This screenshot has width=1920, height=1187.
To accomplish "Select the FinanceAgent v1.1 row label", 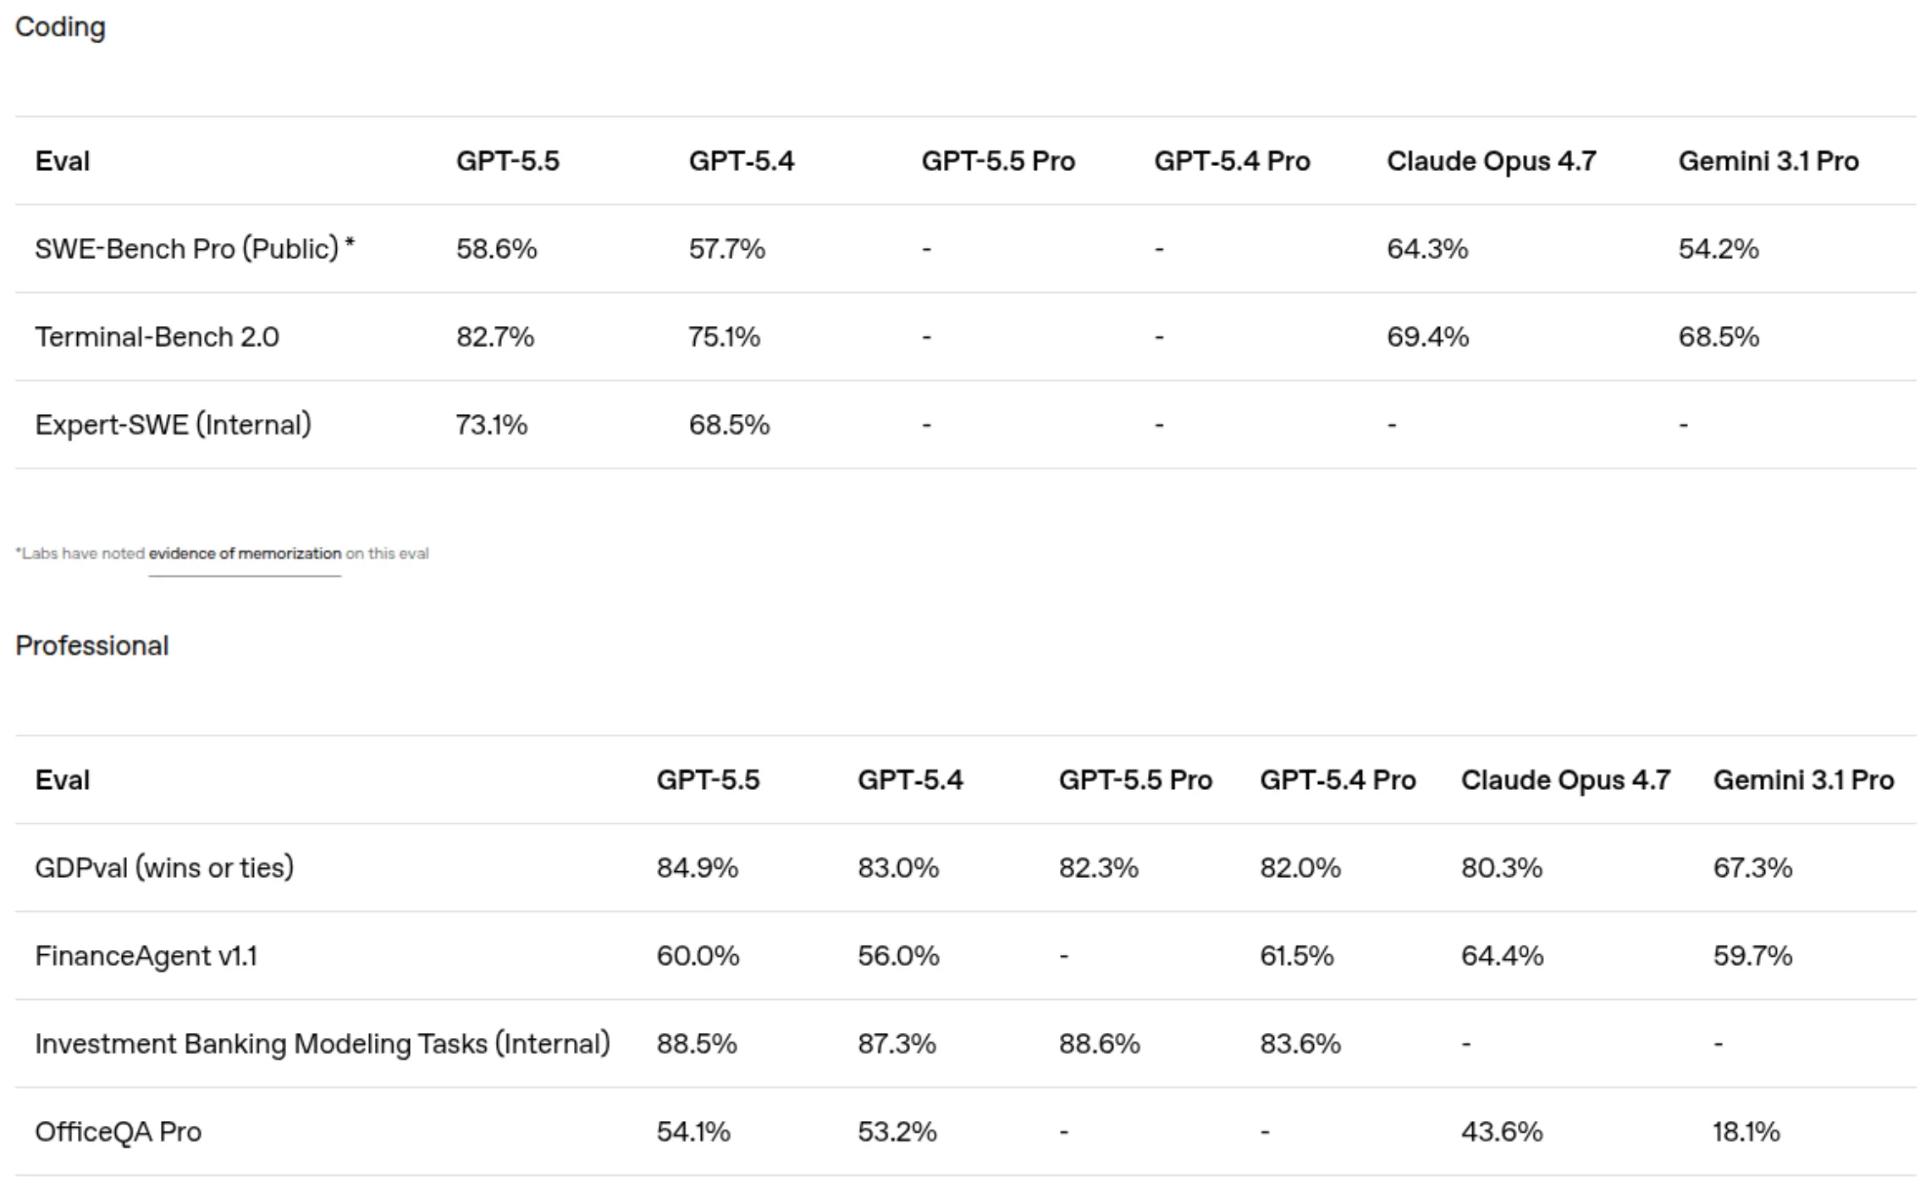I will point(146,956).
